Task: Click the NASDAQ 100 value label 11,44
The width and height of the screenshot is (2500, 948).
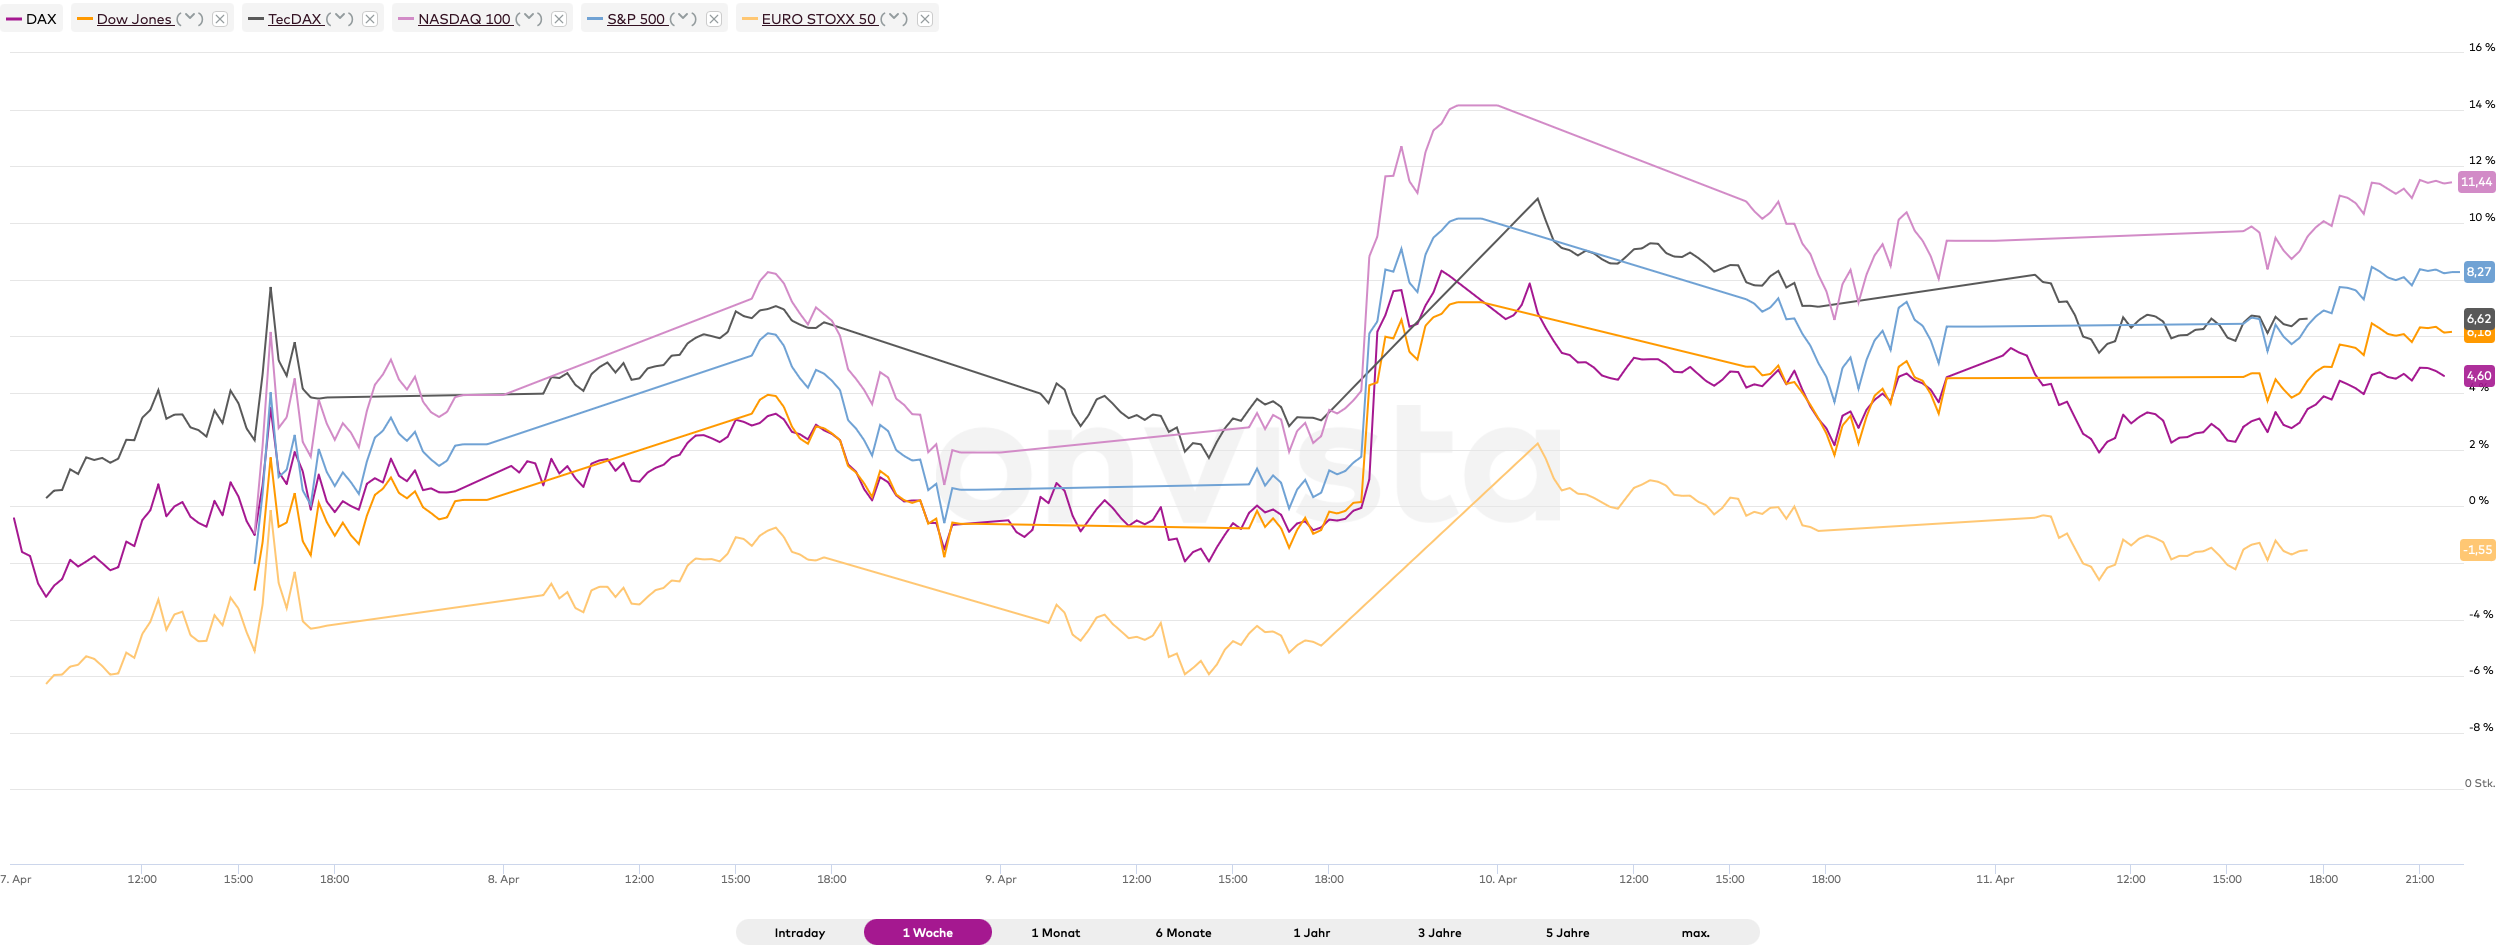Action: pos(2476,182)
